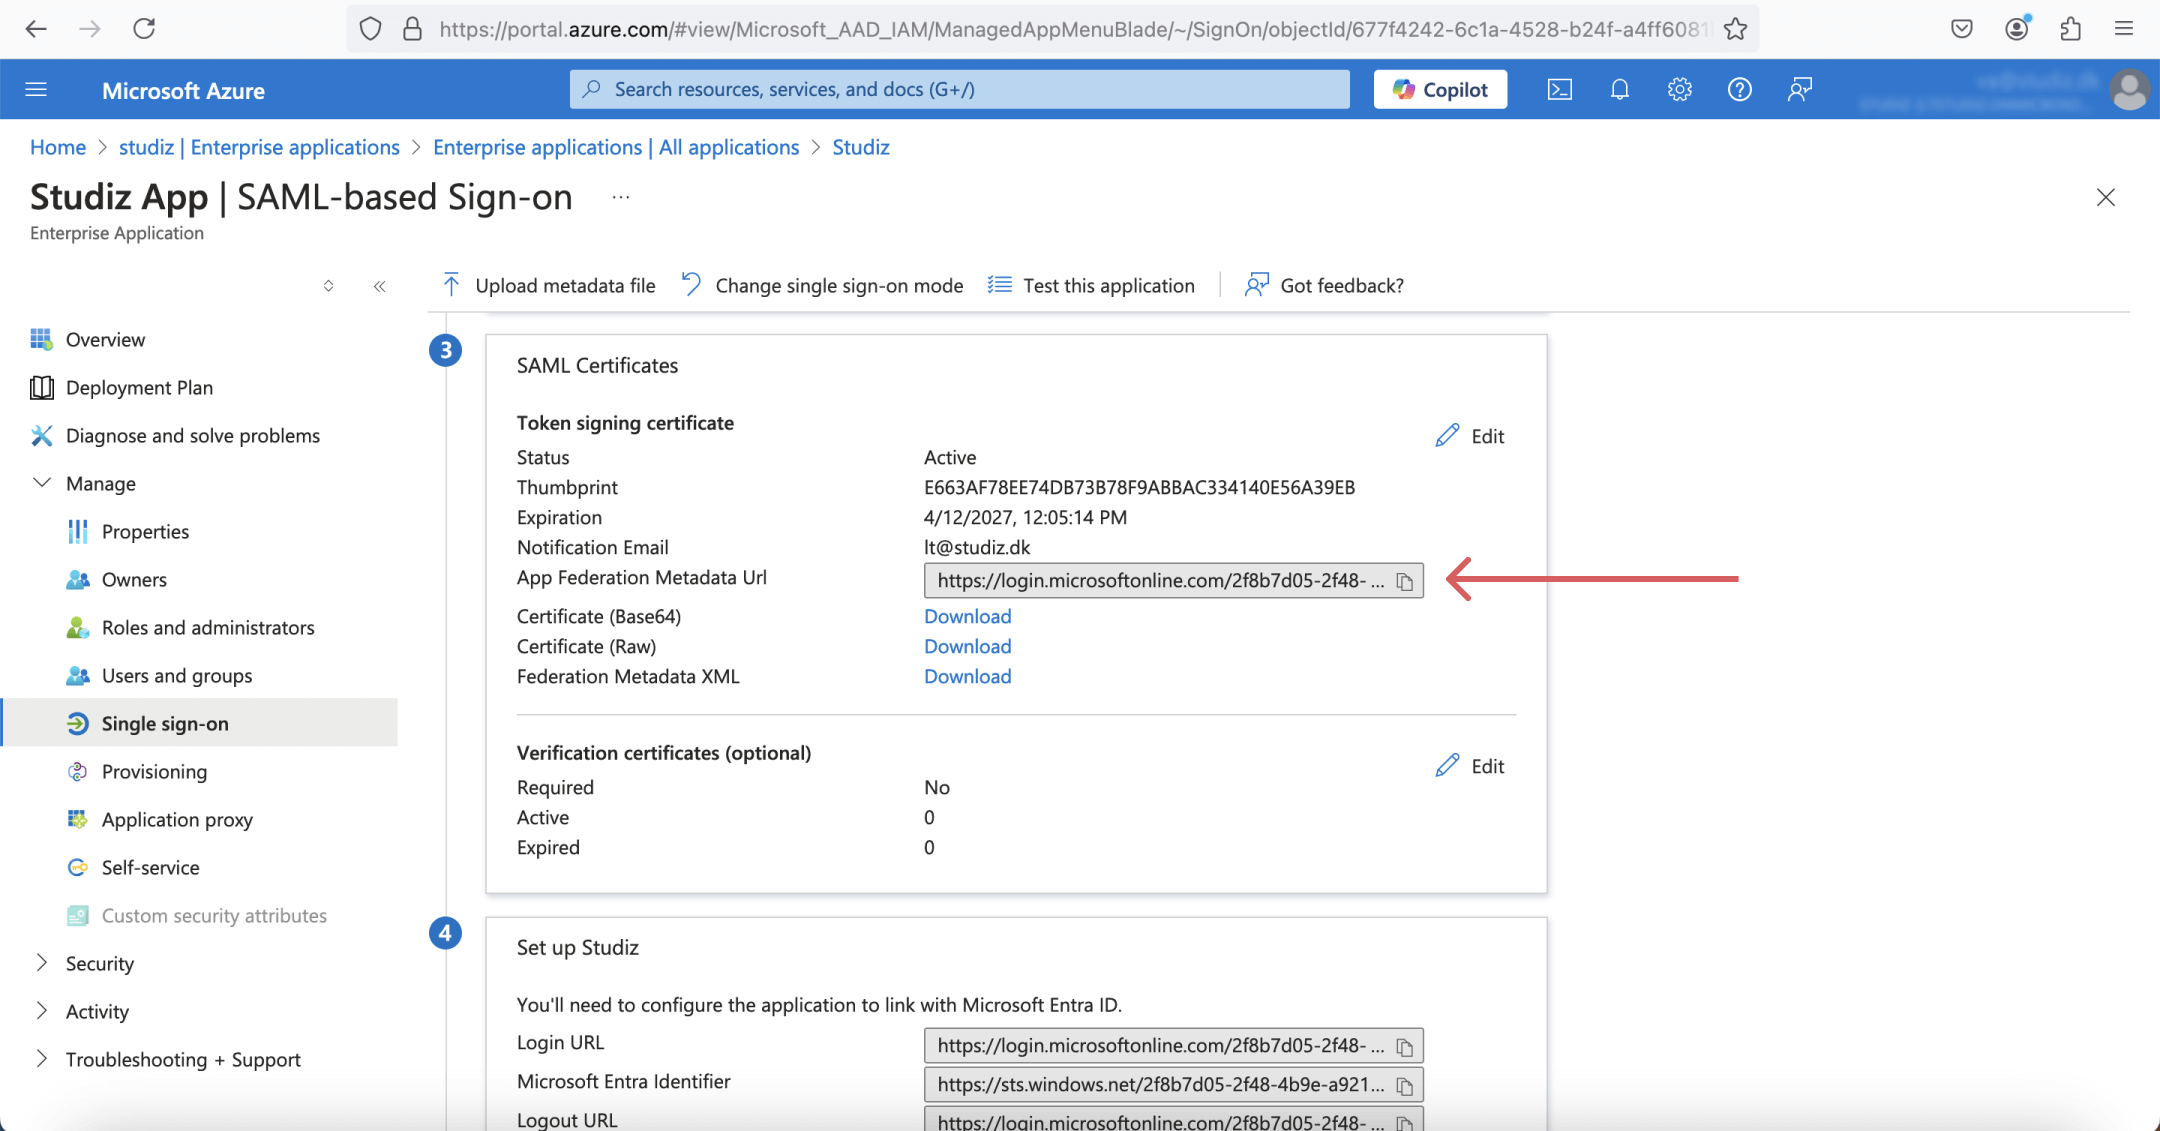Copy the App Federation Metadata Url
The image size is (2160, 1131).
click(1405, 581)
